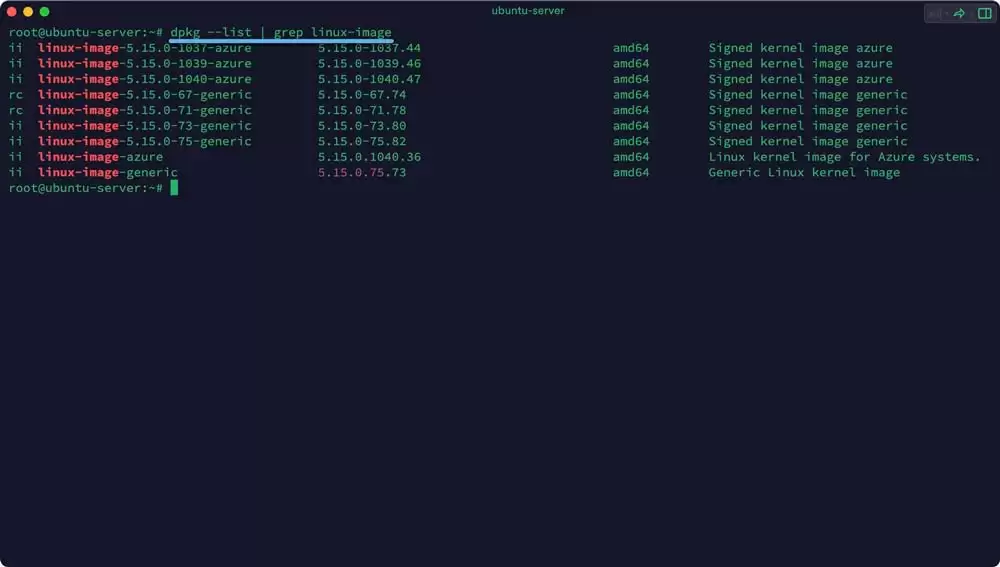Click the pink version 5.15.0.75.73

pos(362,172)
